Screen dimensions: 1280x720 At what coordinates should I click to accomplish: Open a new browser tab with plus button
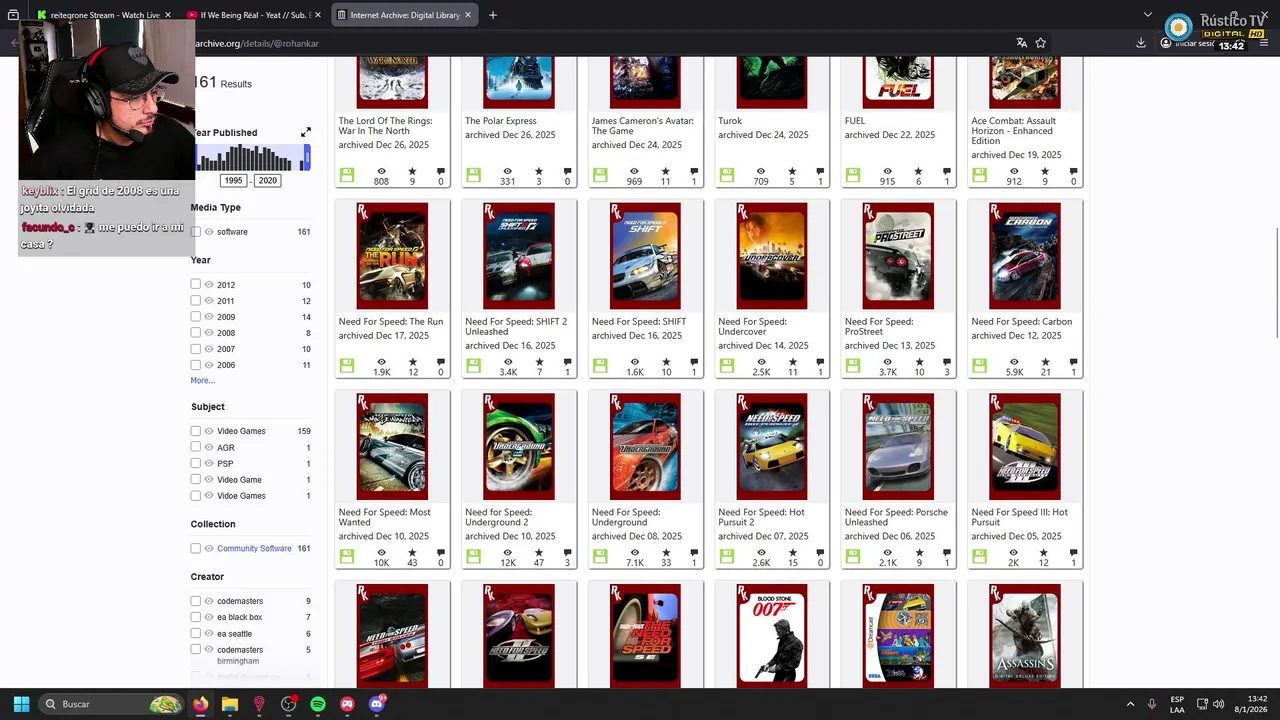click(493, 15)
